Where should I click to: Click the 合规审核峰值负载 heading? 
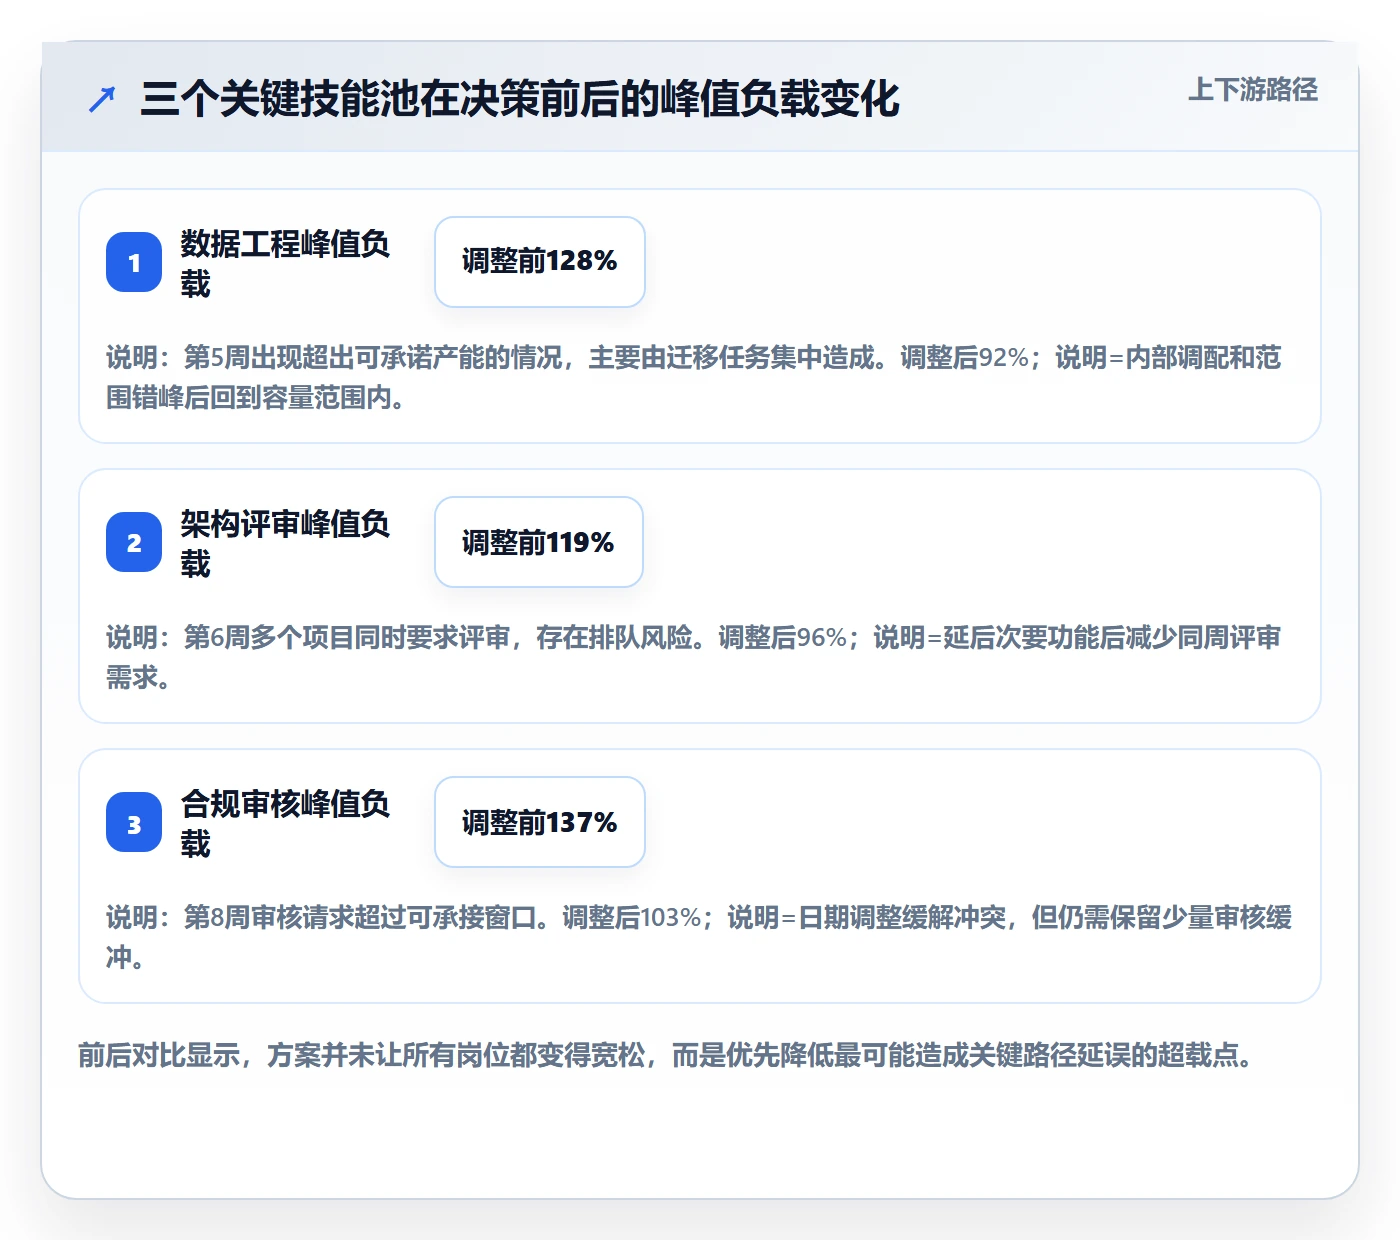tap(285, 823)
